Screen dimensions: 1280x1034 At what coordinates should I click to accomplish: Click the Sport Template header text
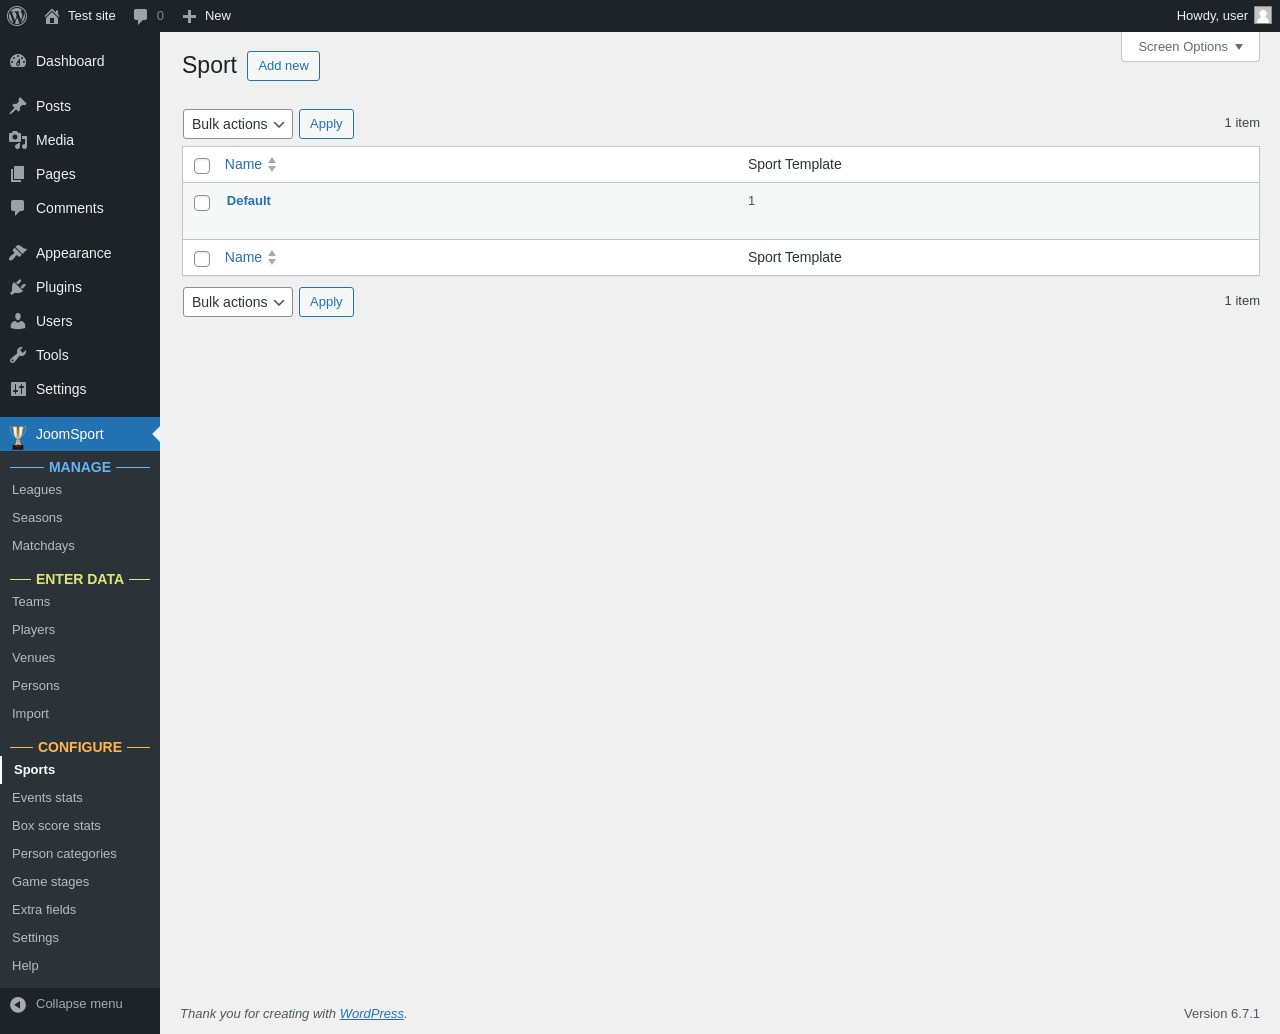coord(795,164)
